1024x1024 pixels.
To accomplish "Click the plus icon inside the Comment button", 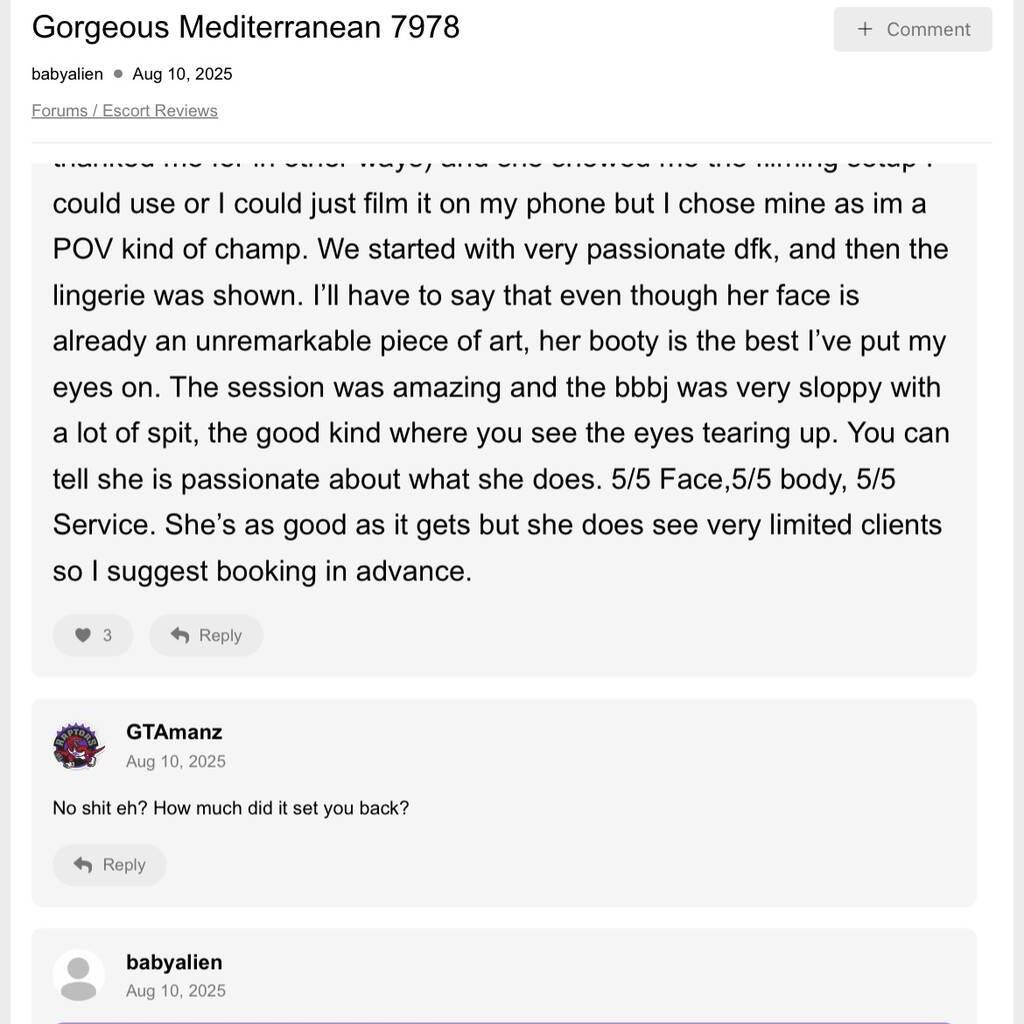I will tap(862, 29).
